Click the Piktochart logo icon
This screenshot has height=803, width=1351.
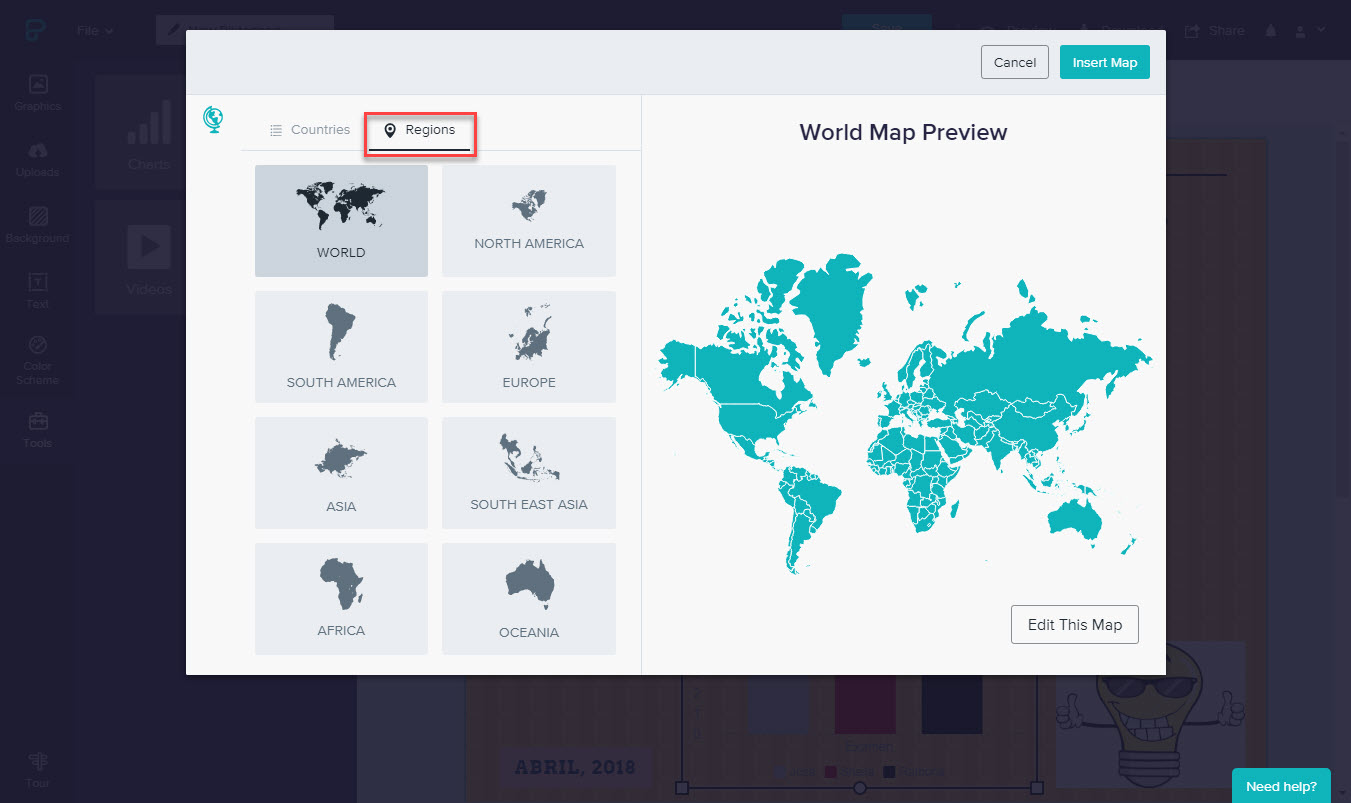click(38, 30)
